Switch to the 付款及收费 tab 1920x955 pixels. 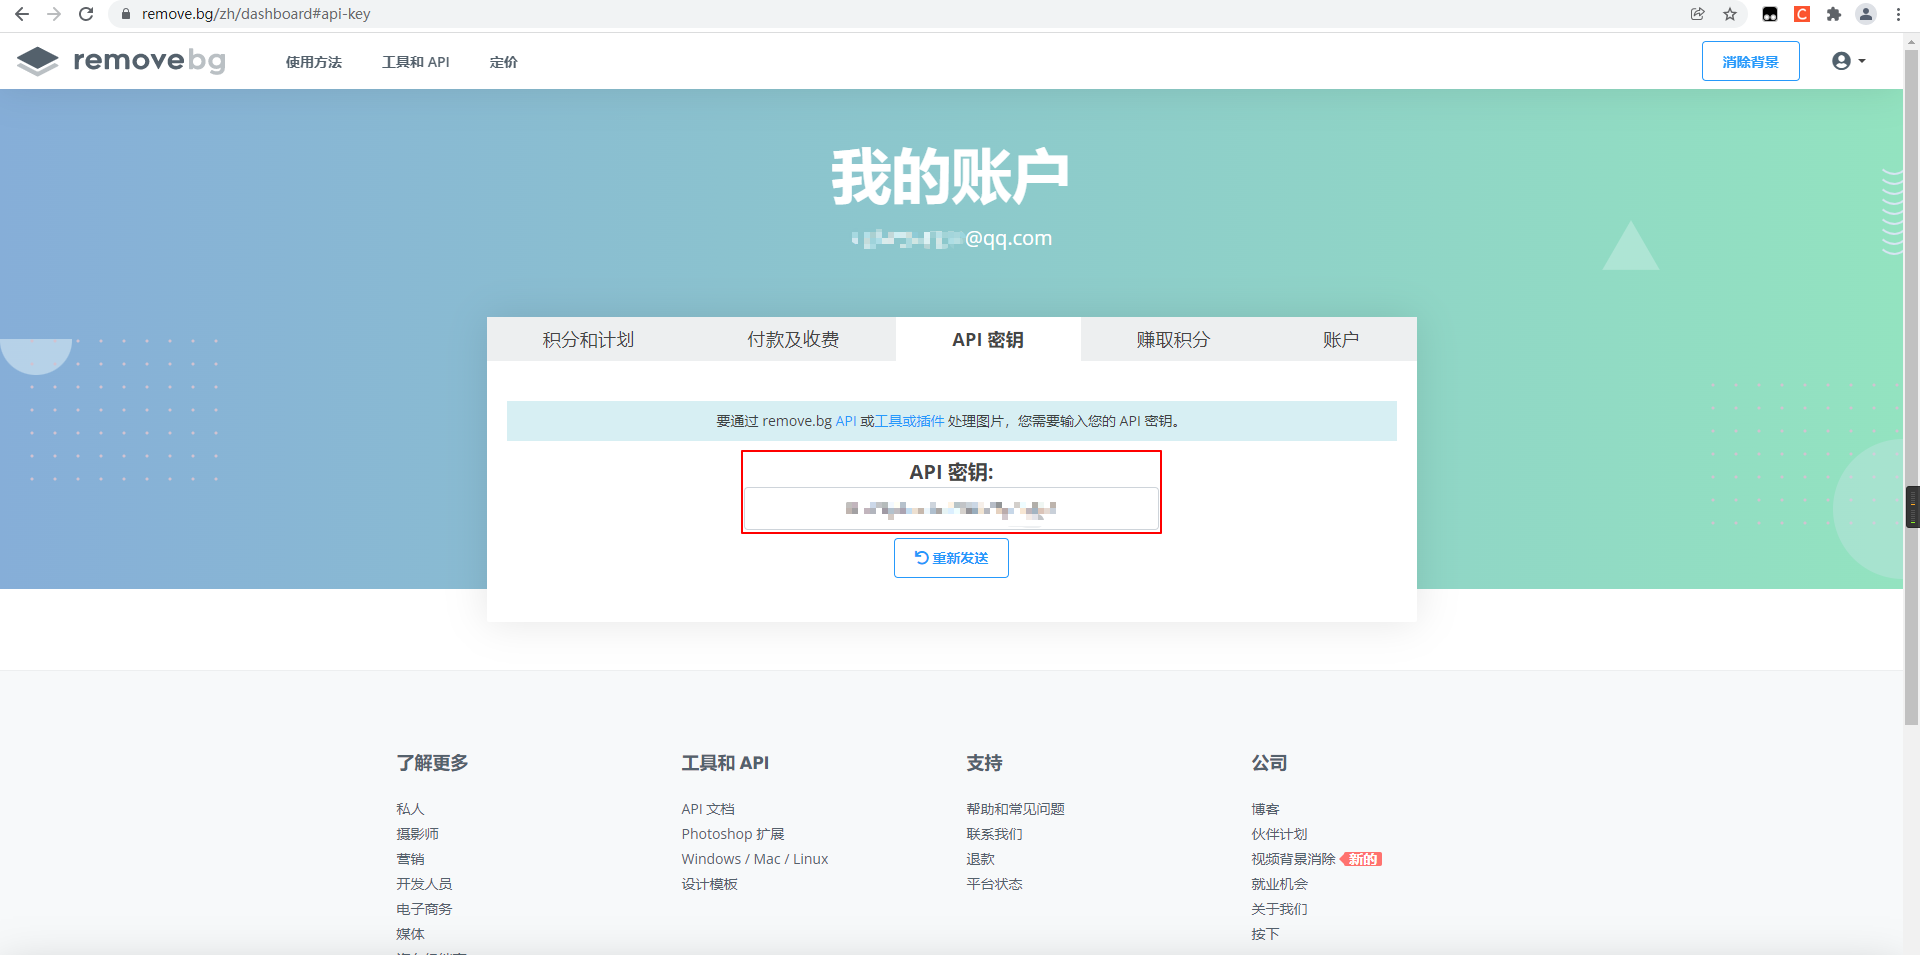[x=793, y=339]
